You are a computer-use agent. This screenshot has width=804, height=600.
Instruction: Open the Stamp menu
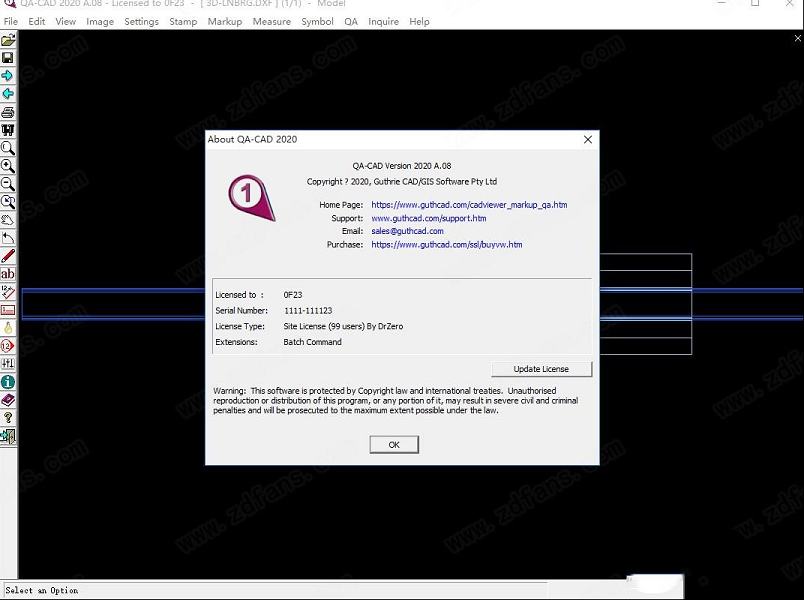[x=183, y=21]
